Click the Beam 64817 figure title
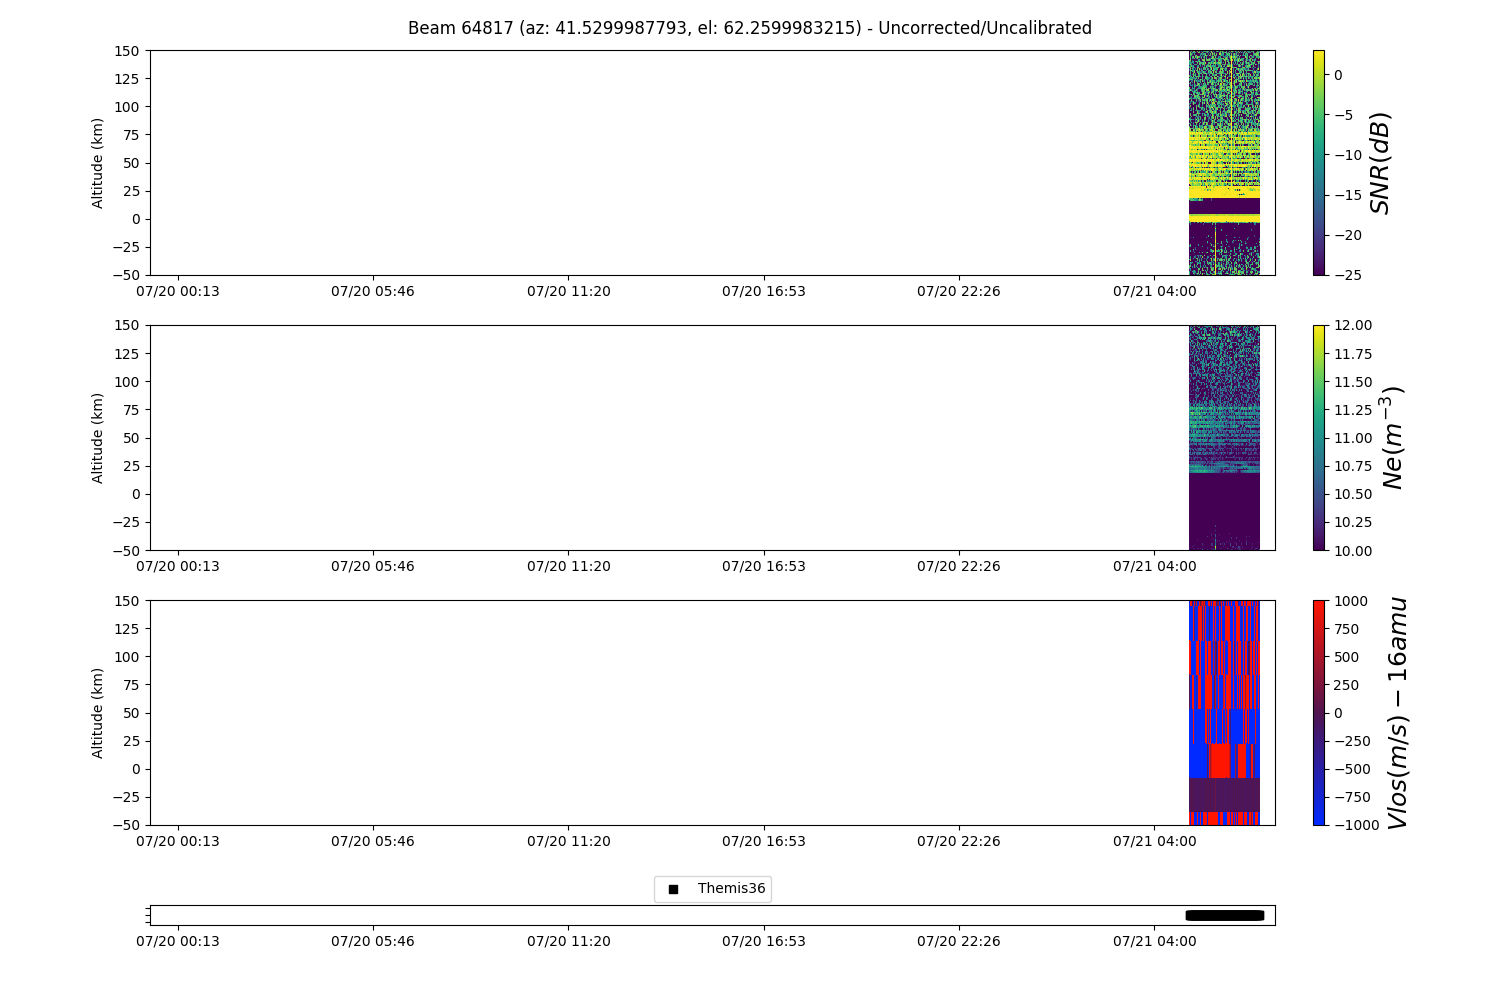 [x=750, y=28]
